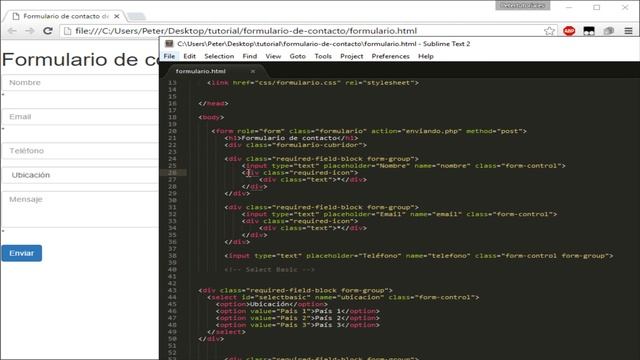The width and height of the screenshot is (640, 360).
Task: Click the formulario-cubridor div code line
Action: pos(296,145)
